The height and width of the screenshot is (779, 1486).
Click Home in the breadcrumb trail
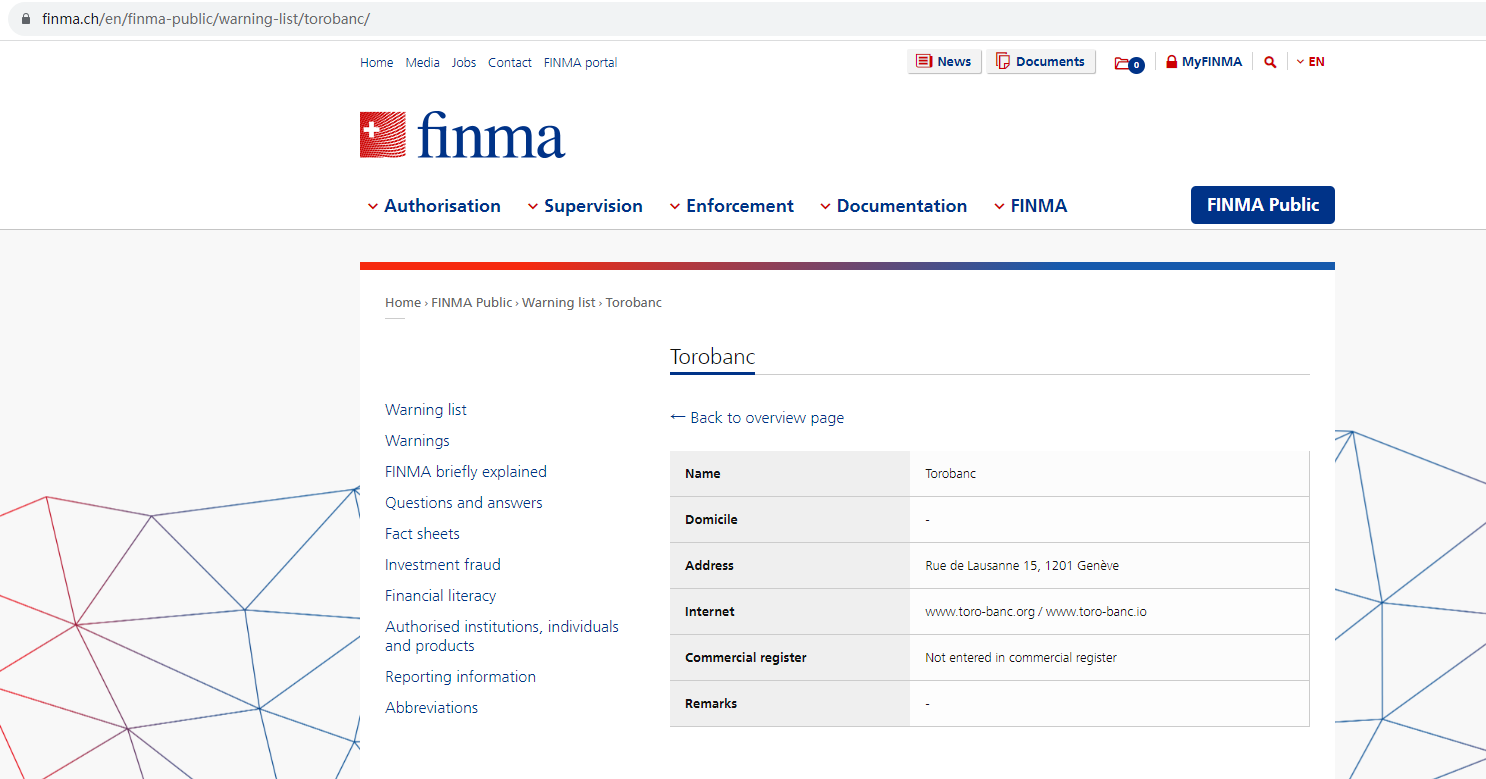pos(403,303)
